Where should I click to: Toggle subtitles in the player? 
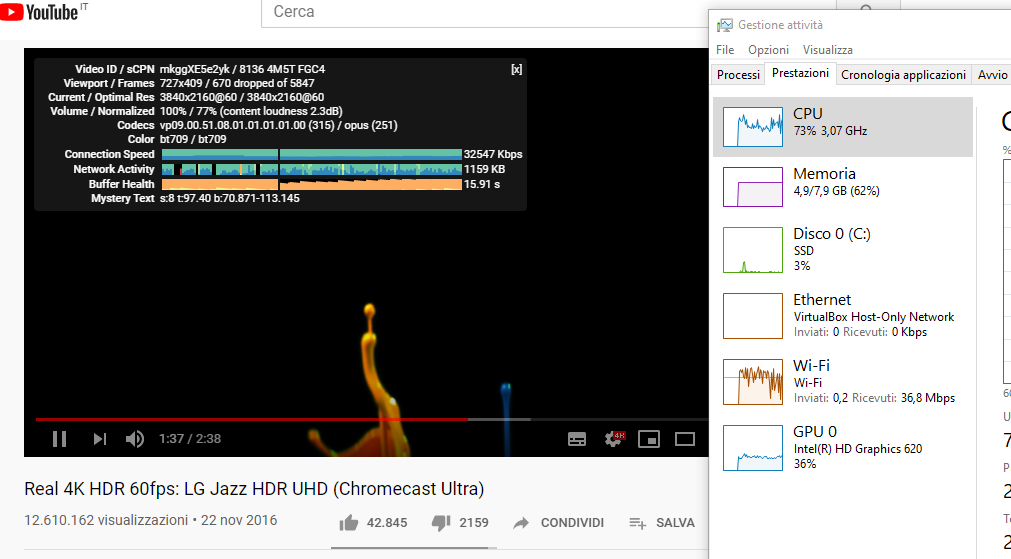coord(577,439)
